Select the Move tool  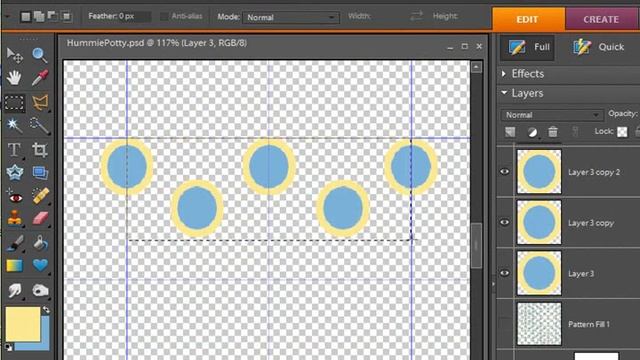pos(15,55)
